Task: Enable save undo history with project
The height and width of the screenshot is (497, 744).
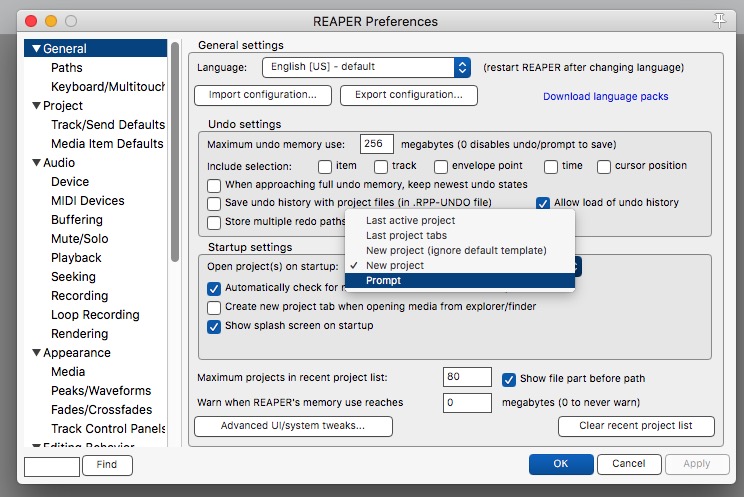Action: (214, 203)
